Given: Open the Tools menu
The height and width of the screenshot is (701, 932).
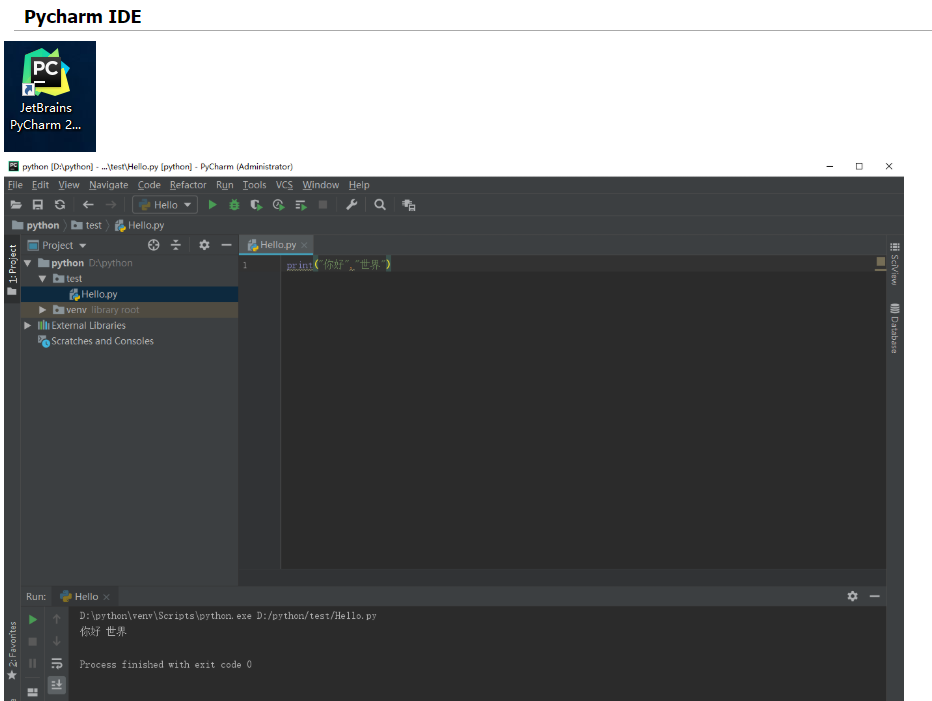Looking at the screenshot, I should [x=254, y=185].
